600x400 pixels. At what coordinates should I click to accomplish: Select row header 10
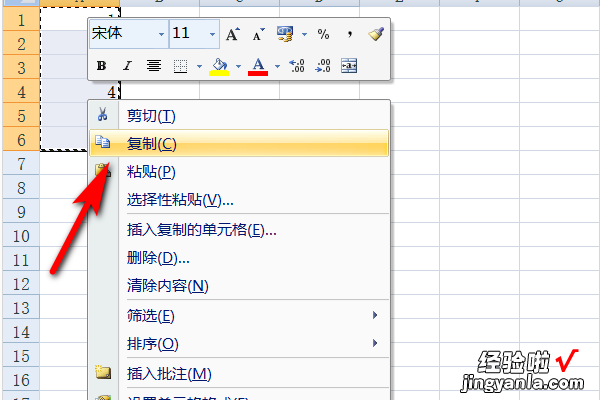click(x=21, y=236)
